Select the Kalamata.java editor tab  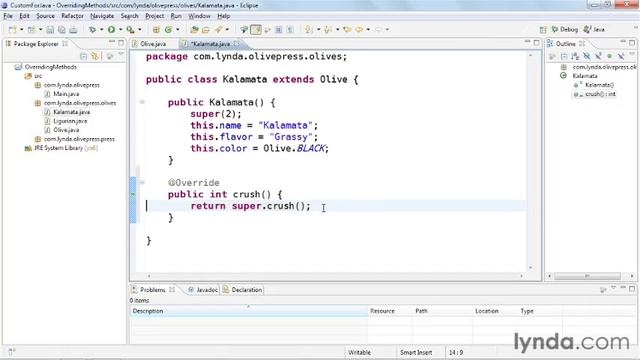(211, 44)
